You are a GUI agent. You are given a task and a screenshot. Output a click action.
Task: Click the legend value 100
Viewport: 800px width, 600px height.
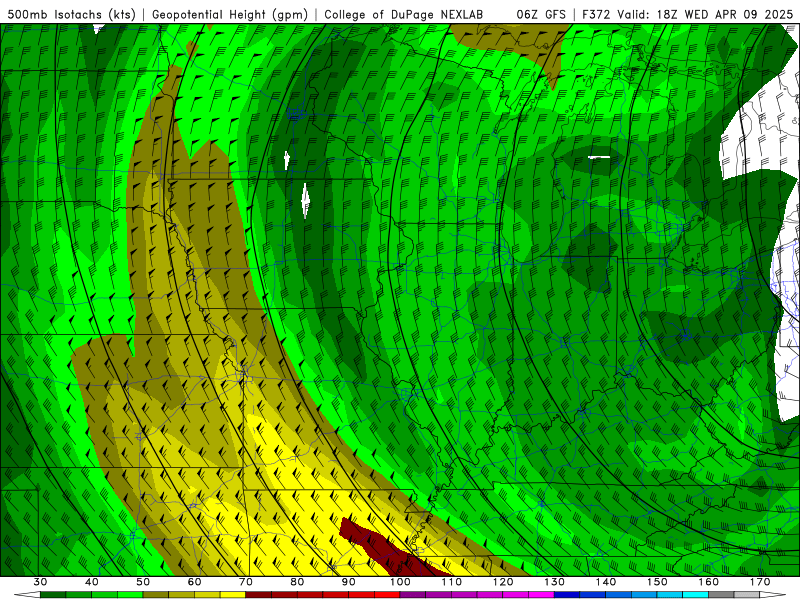400,582
